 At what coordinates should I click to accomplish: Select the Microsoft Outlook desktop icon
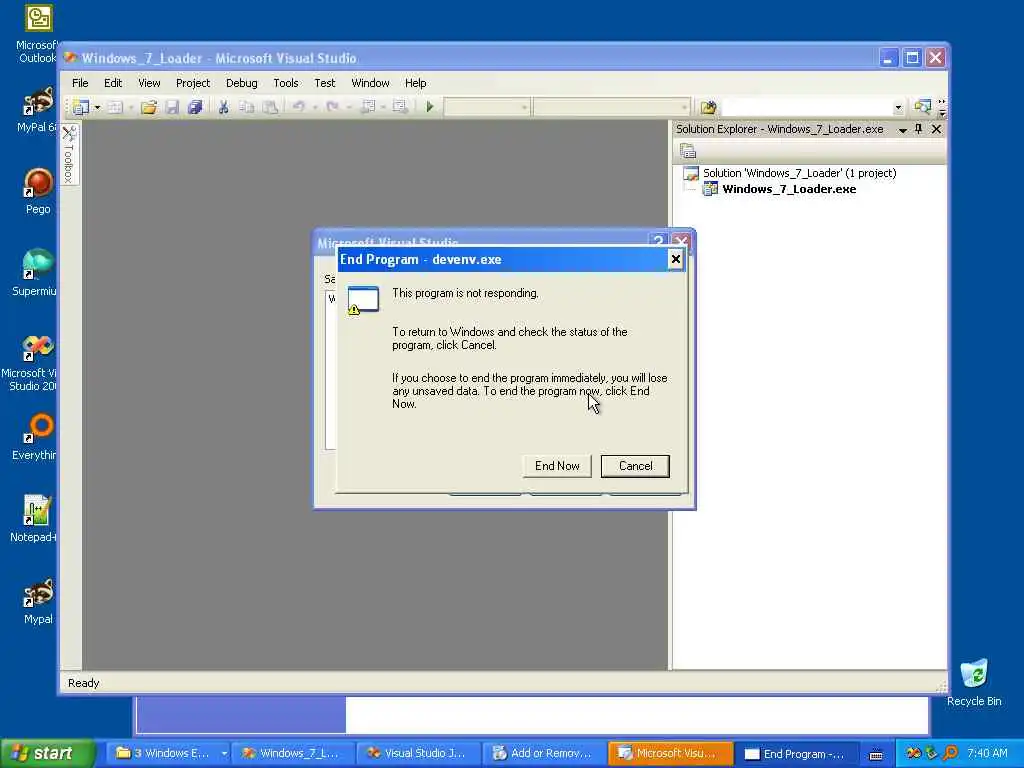(x=37, y=34)
